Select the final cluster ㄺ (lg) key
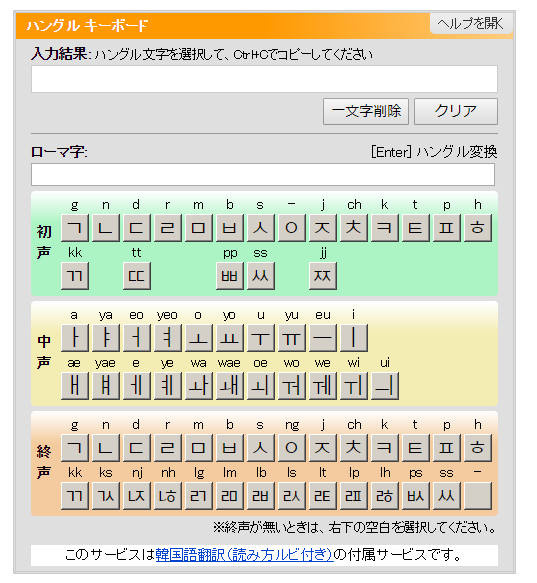 click(199, 496)
